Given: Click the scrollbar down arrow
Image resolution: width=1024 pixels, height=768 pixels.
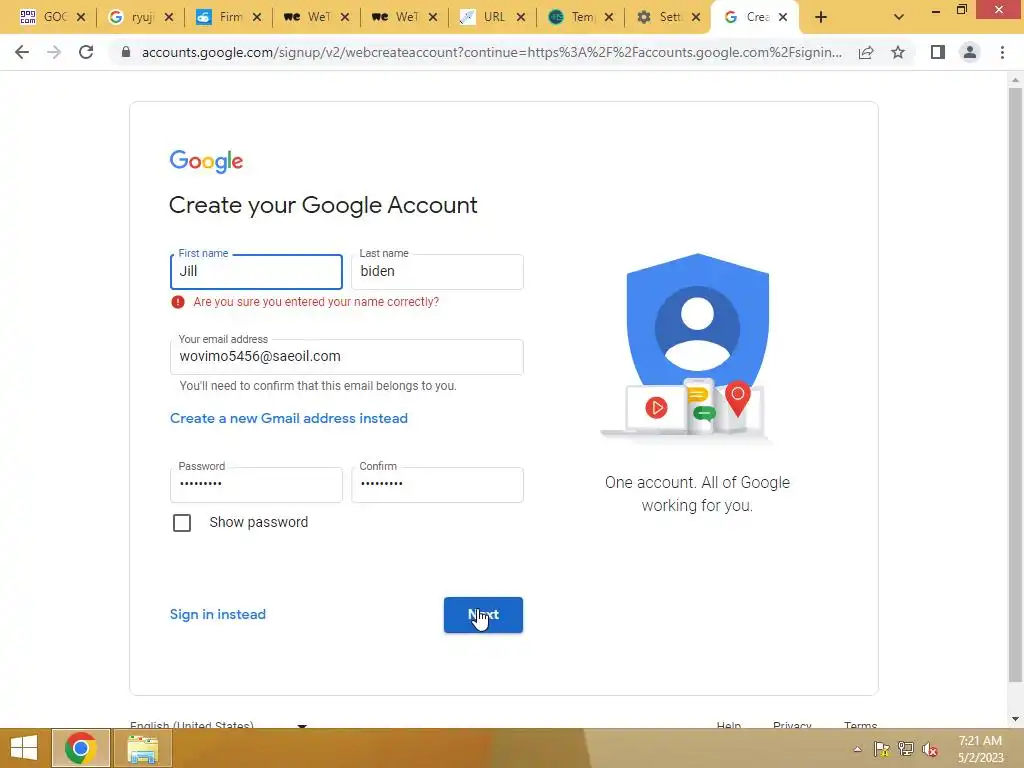Looking at the screenshot, I should (x=1015, y=720).
